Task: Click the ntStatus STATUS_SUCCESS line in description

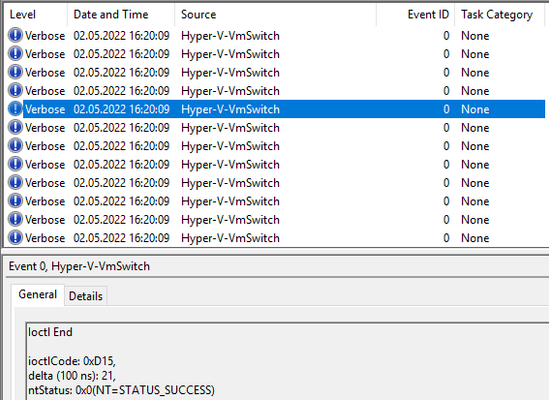Action: [121, 390]
